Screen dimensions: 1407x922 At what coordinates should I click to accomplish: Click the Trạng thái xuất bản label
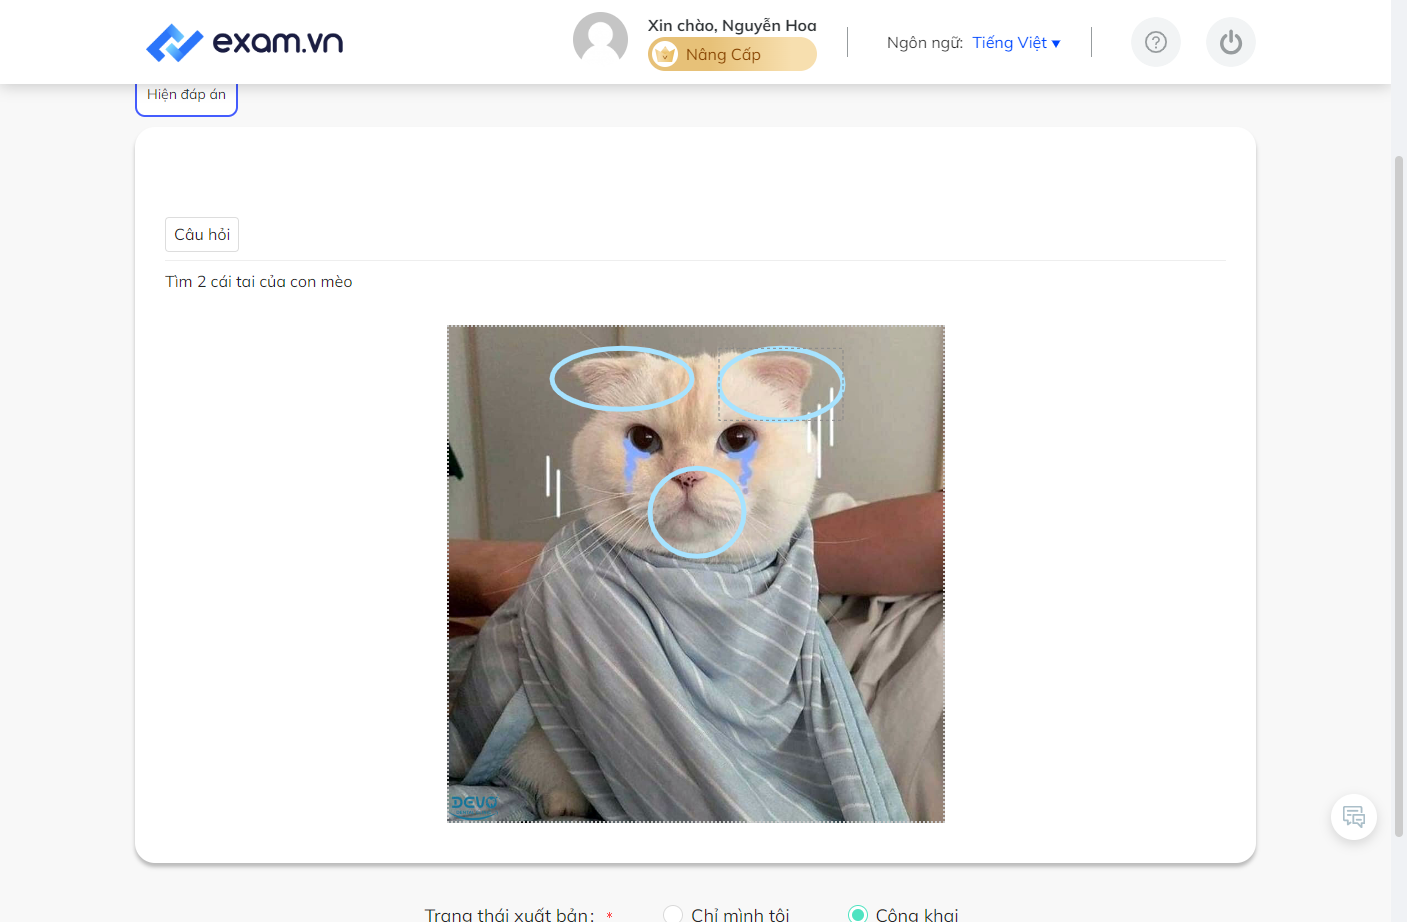tap(509, 914)
